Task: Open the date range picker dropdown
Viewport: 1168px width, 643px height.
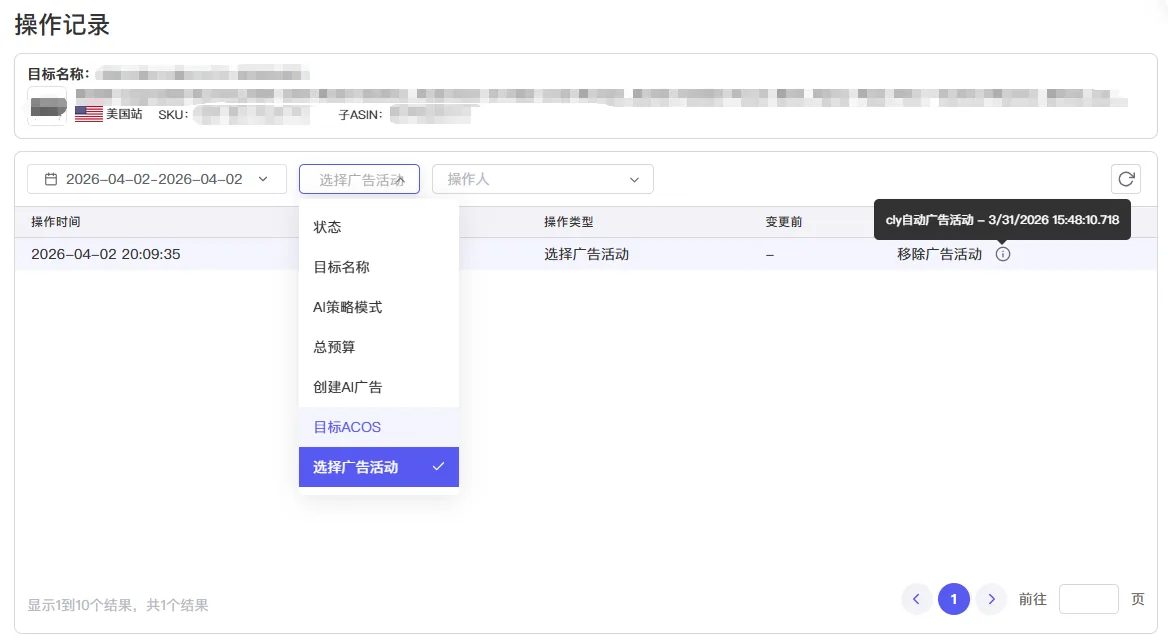Action: tap(157, 179)
